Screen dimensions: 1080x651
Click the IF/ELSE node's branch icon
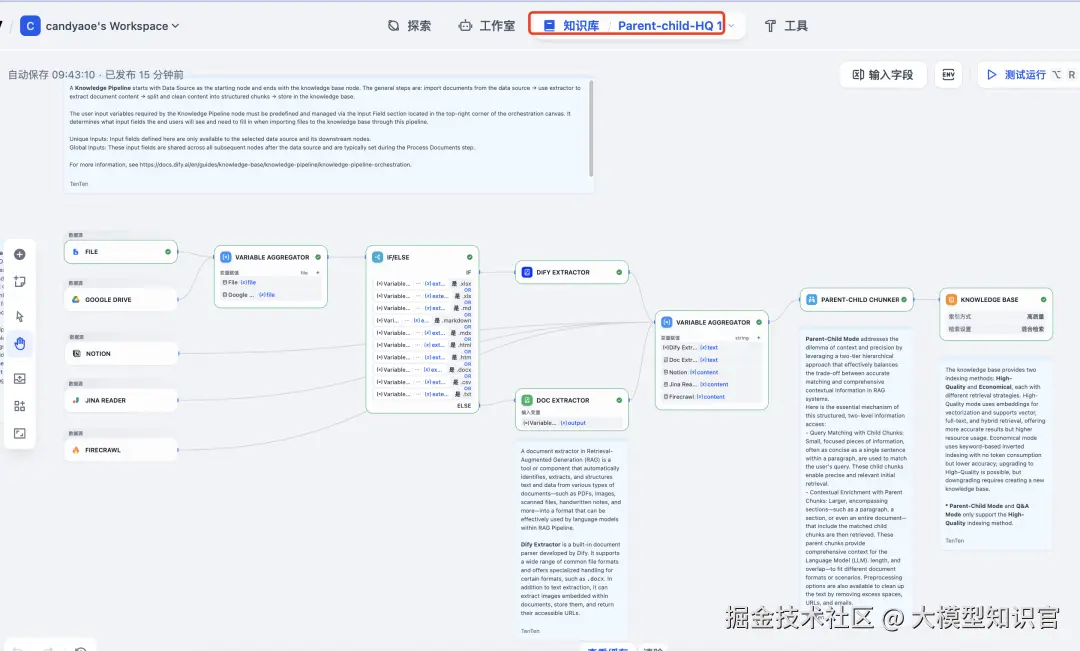(377, 257)
